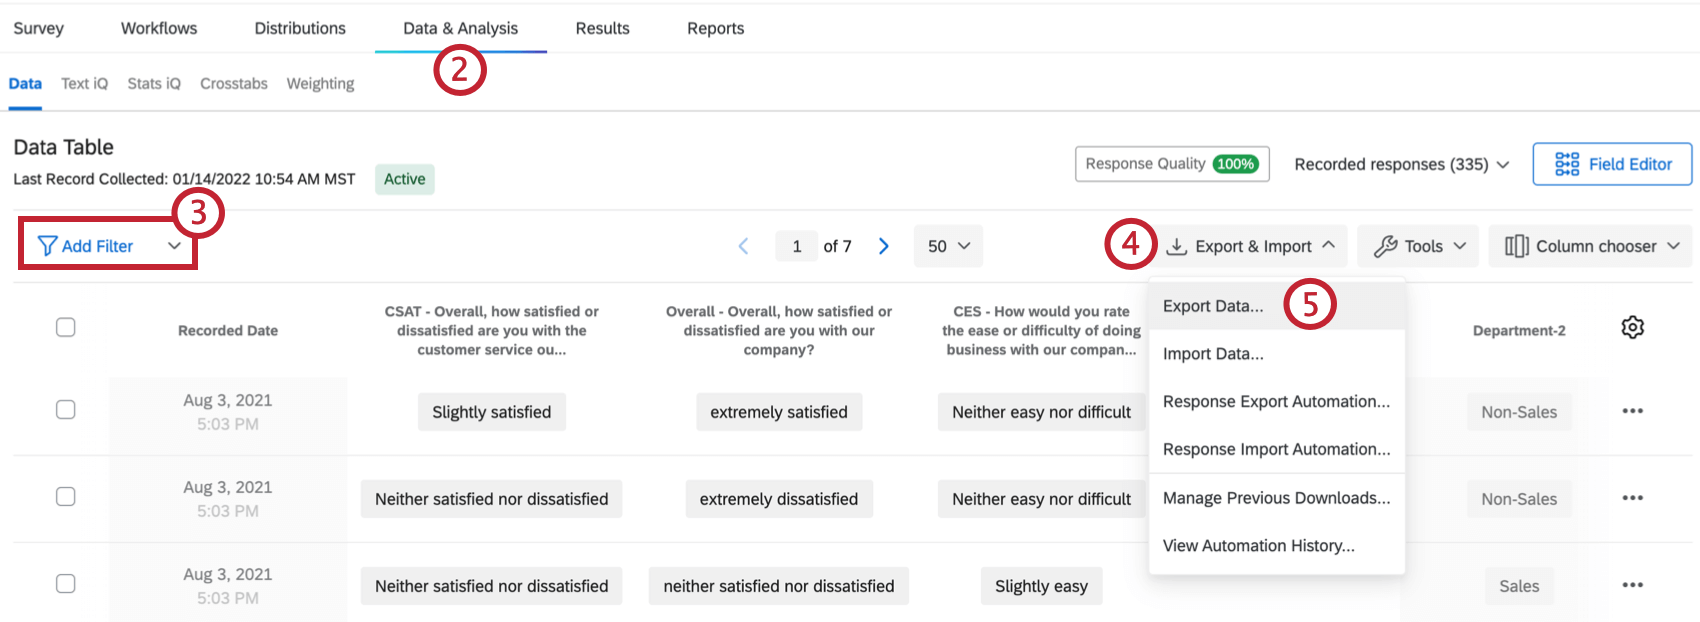
Task: Open second row's three-dot actions menu
Action: click(x=1632, y=498)
